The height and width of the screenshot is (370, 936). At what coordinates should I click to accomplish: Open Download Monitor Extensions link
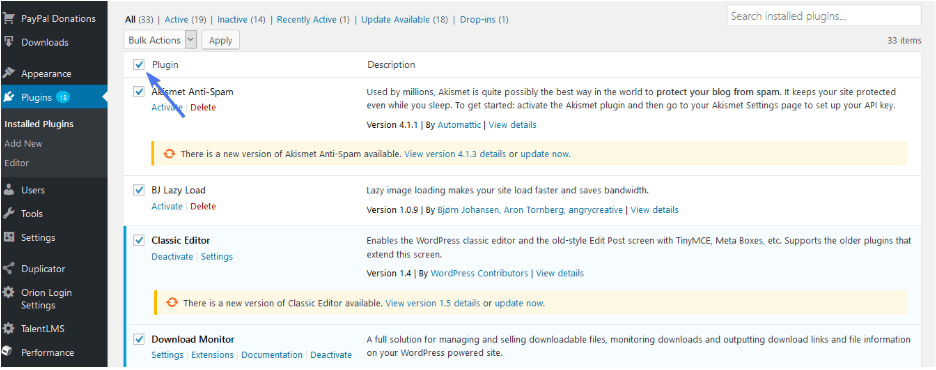pos(213,354)
